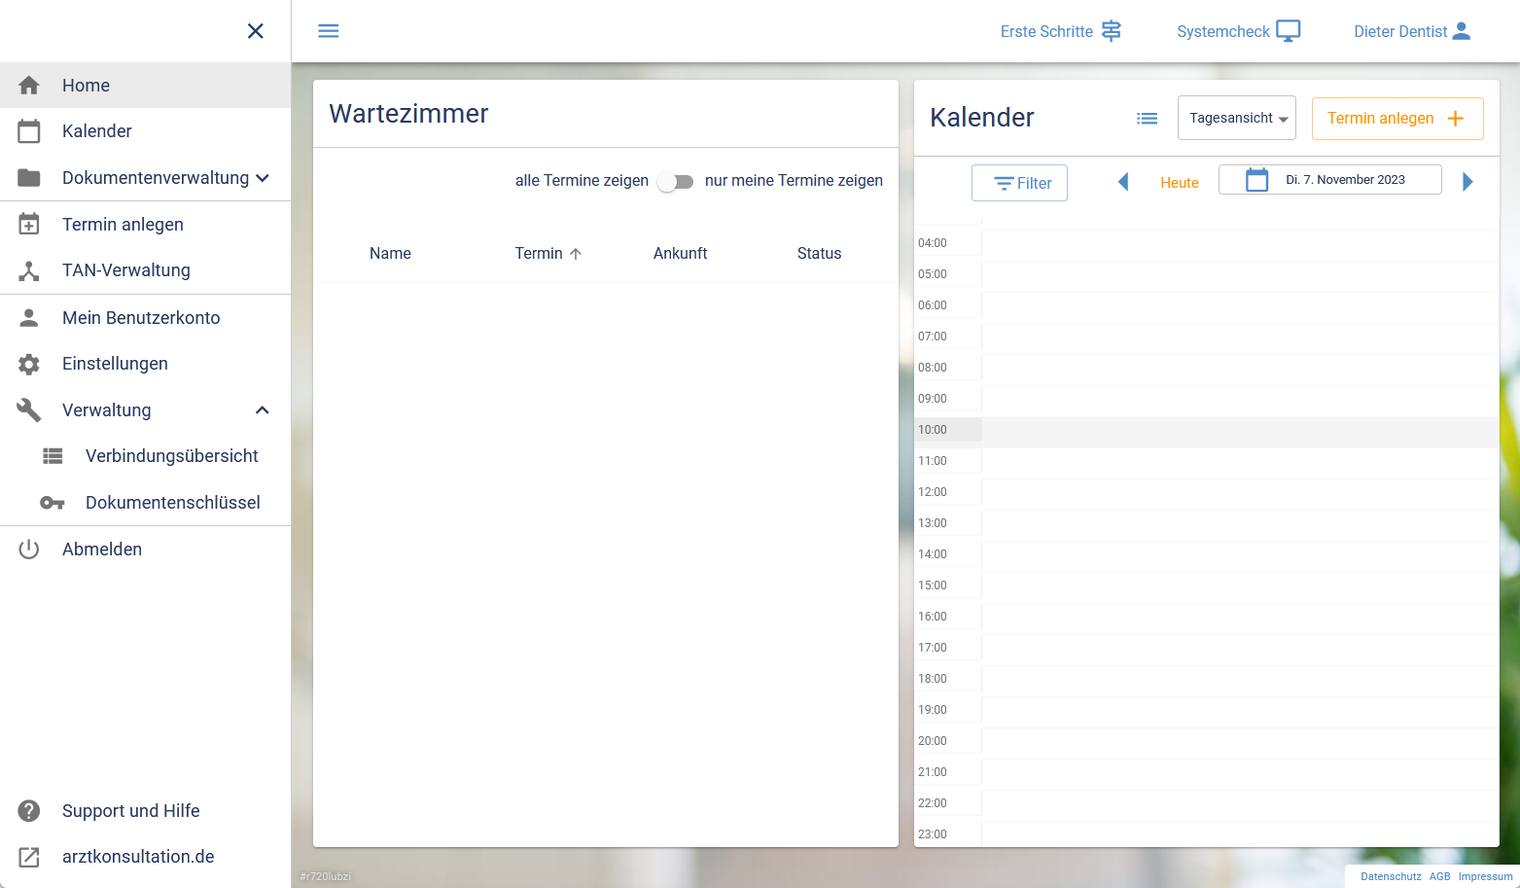Open the Filter button in calendar

1019,183
